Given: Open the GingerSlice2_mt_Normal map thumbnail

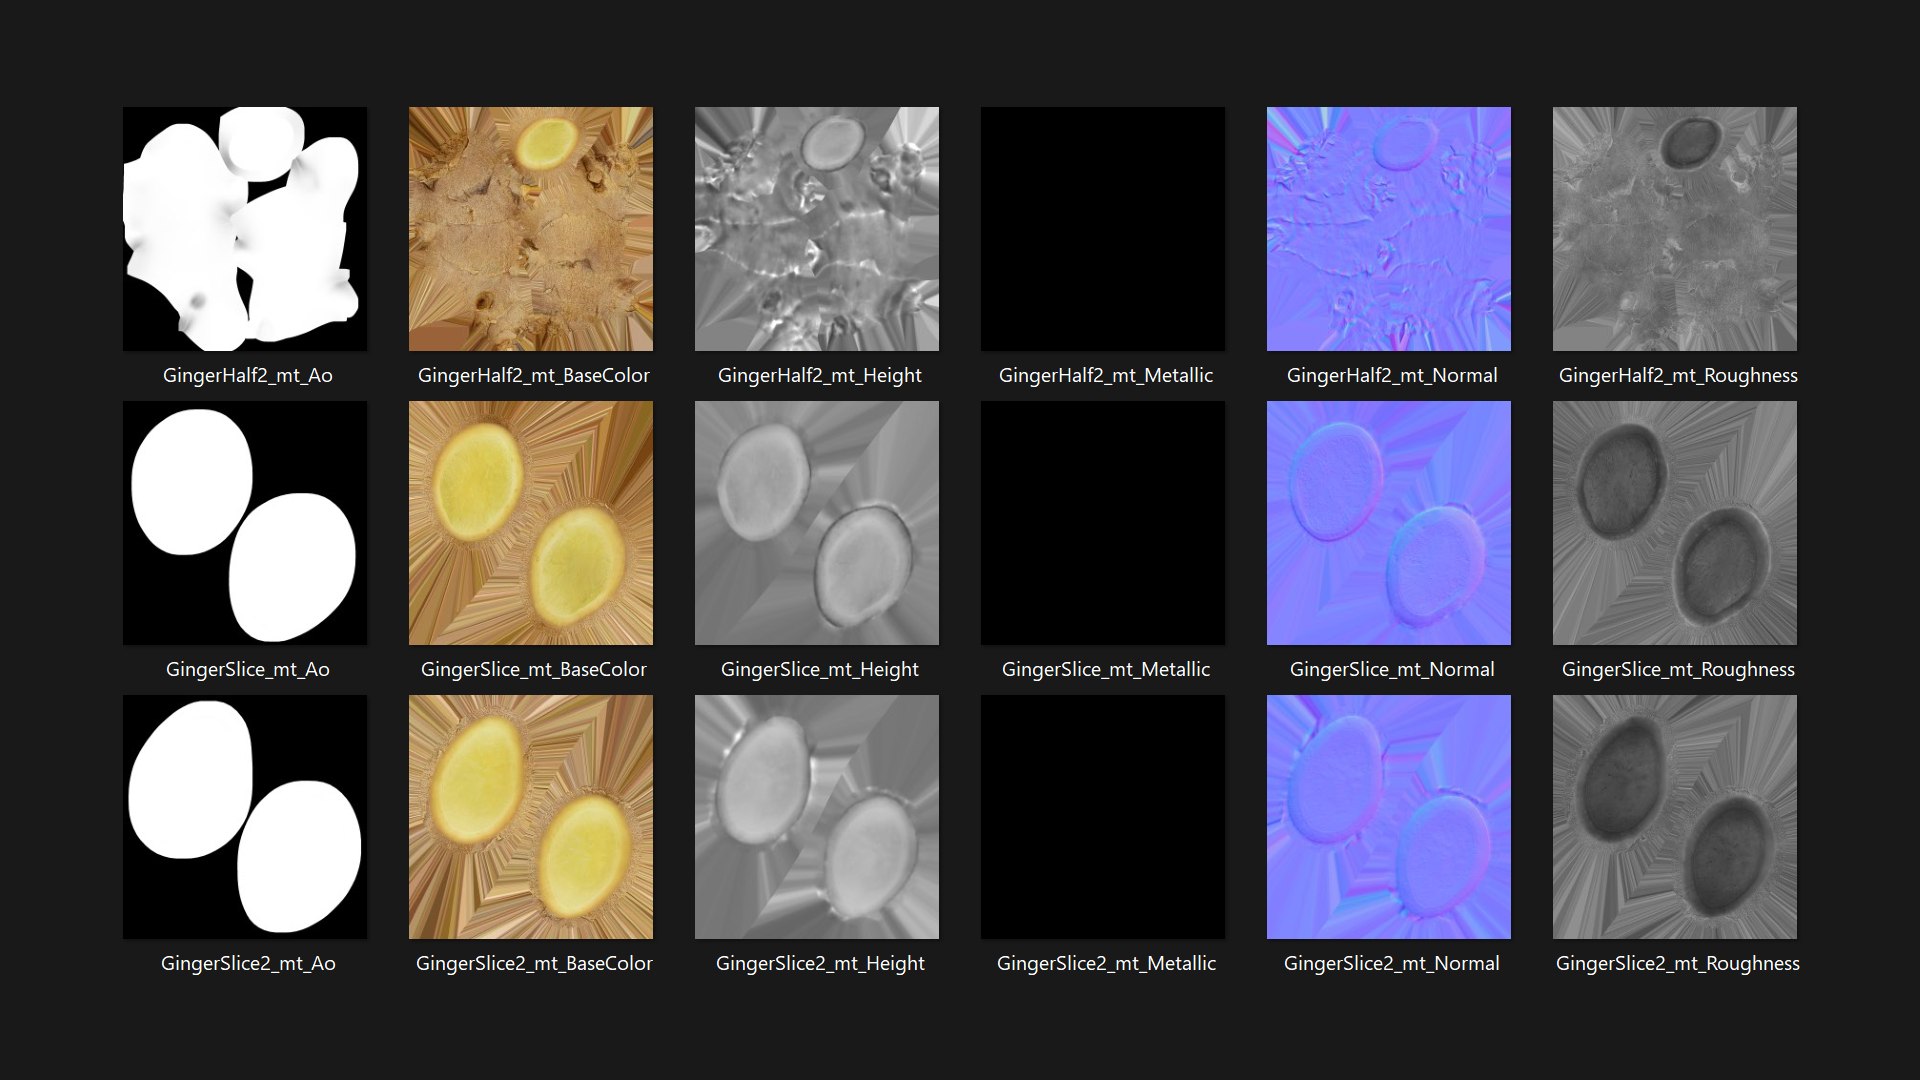Looking at the screenshot, I should 1389,817.
